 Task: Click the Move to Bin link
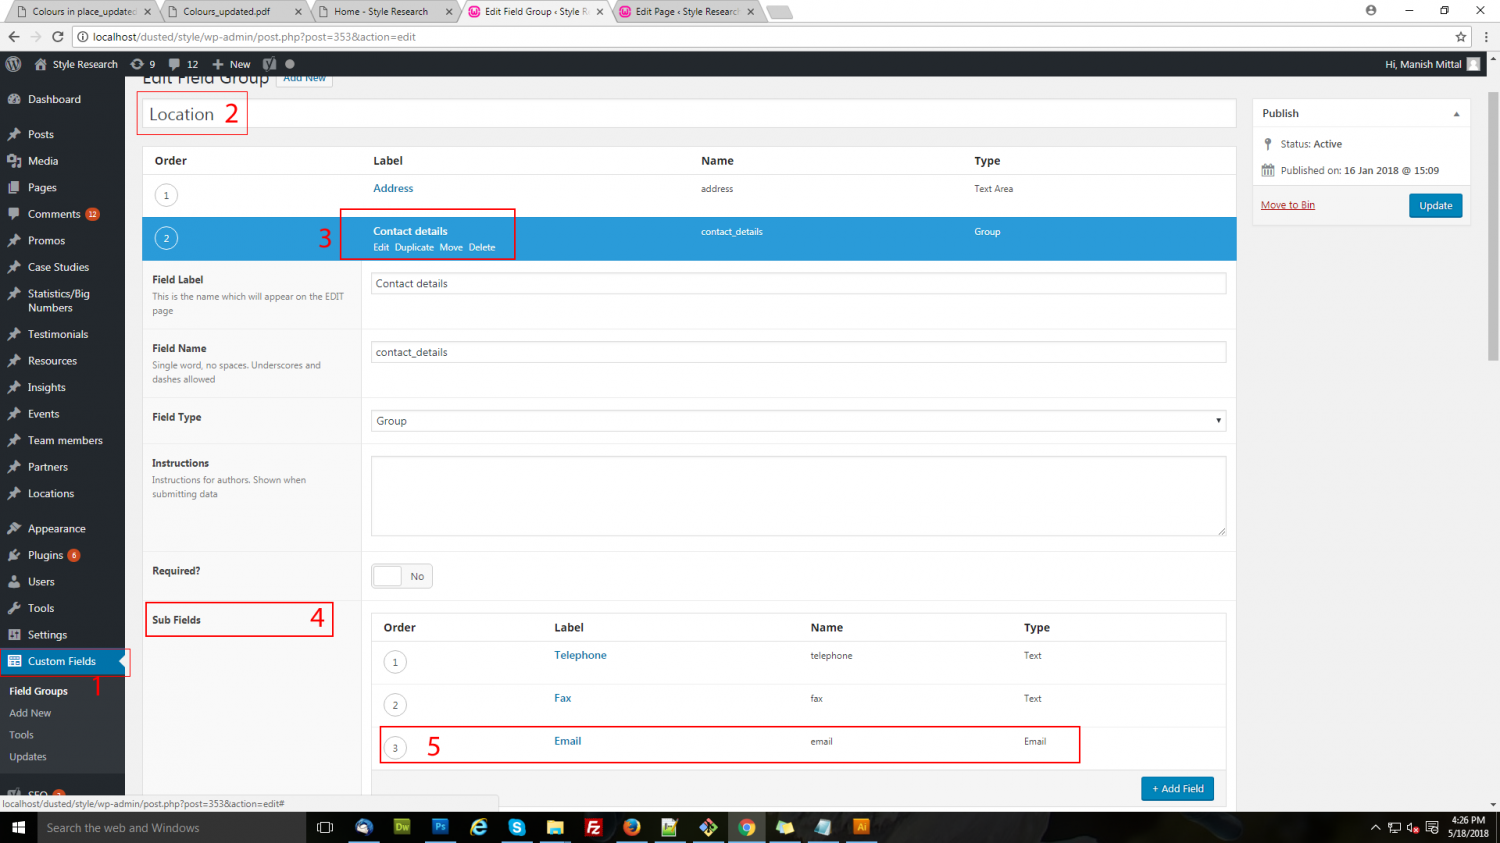point(1287,205)
